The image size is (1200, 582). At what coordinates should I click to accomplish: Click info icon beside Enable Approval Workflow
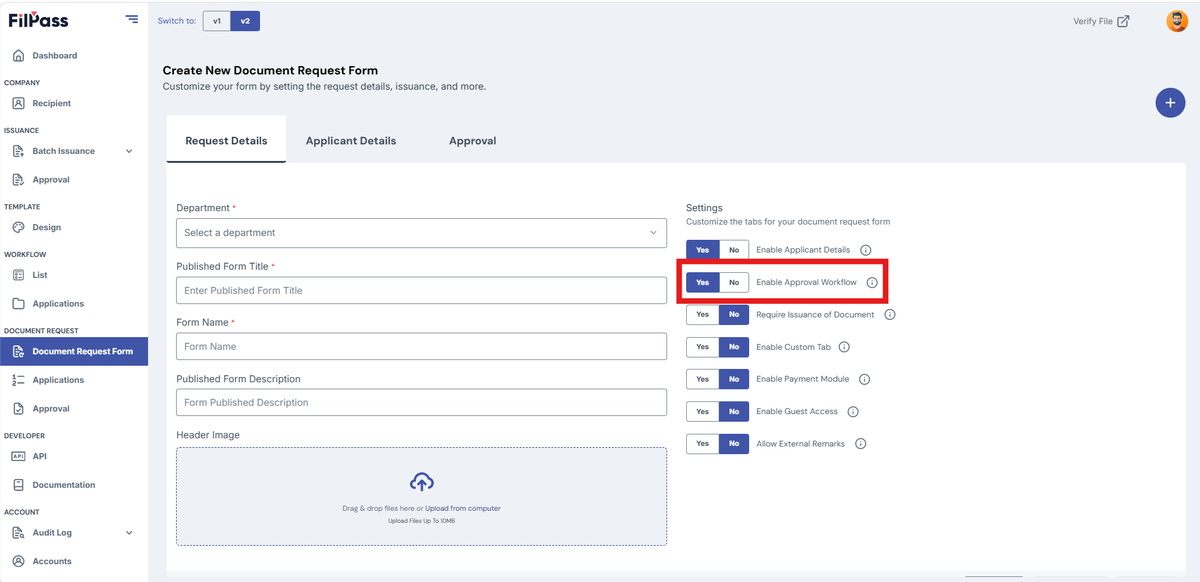[872, 283]
